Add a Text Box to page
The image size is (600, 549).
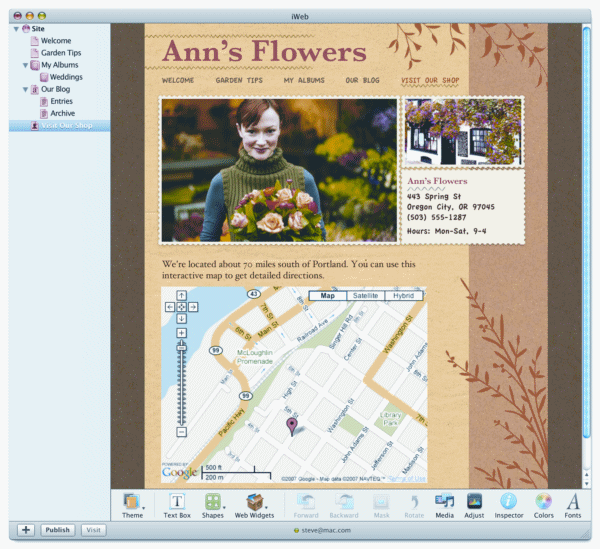pos(177,505)
